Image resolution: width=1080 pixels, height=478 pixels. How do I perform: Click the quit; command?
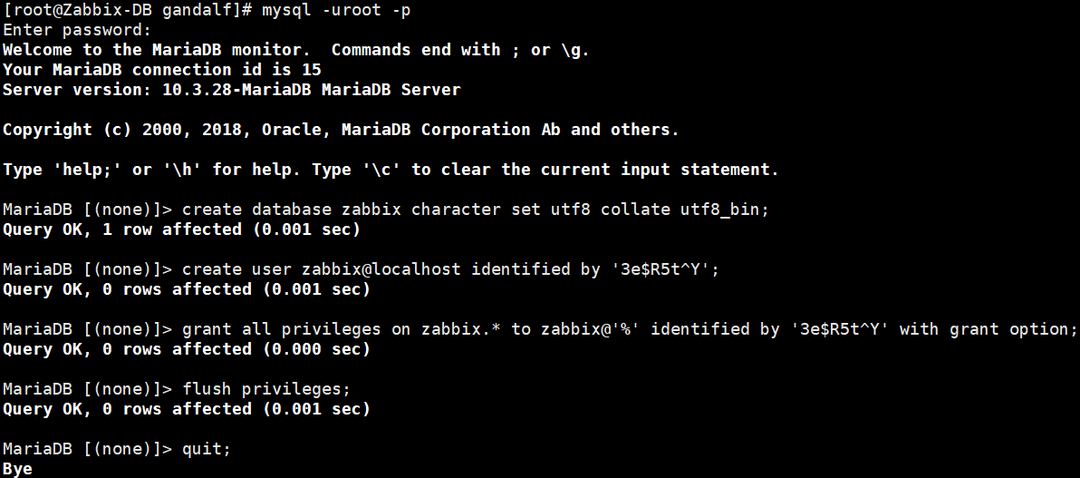pos(207,449)
